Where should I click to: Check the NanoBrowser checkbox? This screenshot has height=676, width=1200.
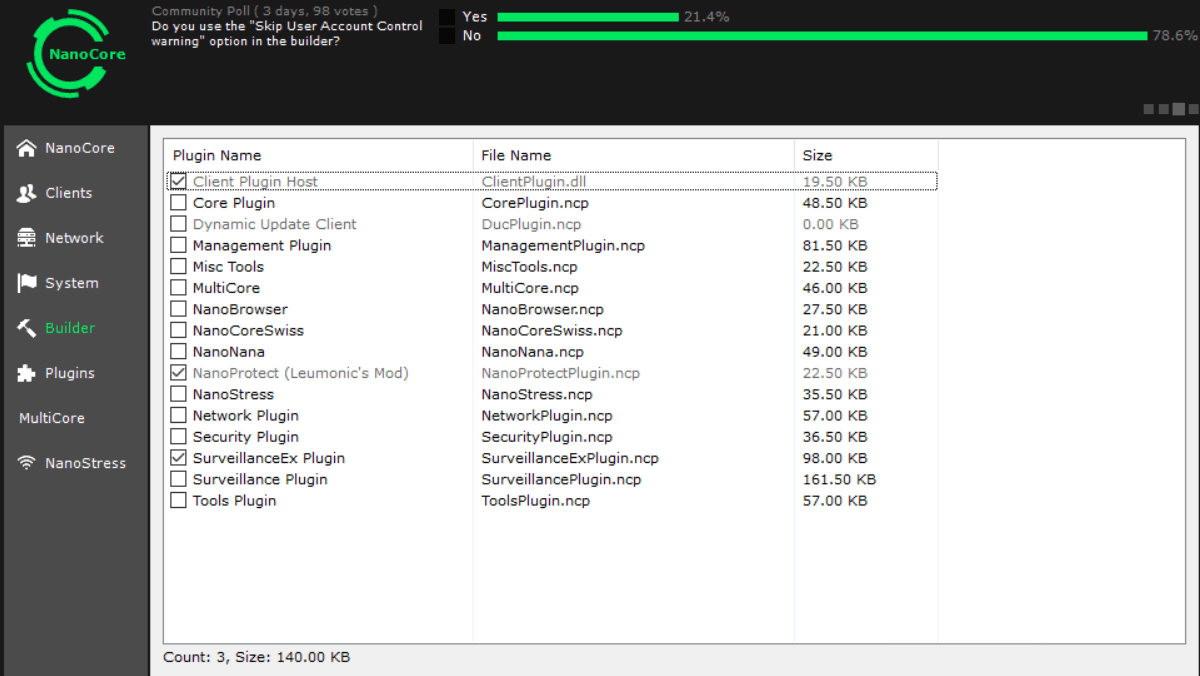[x=178, y=309]
